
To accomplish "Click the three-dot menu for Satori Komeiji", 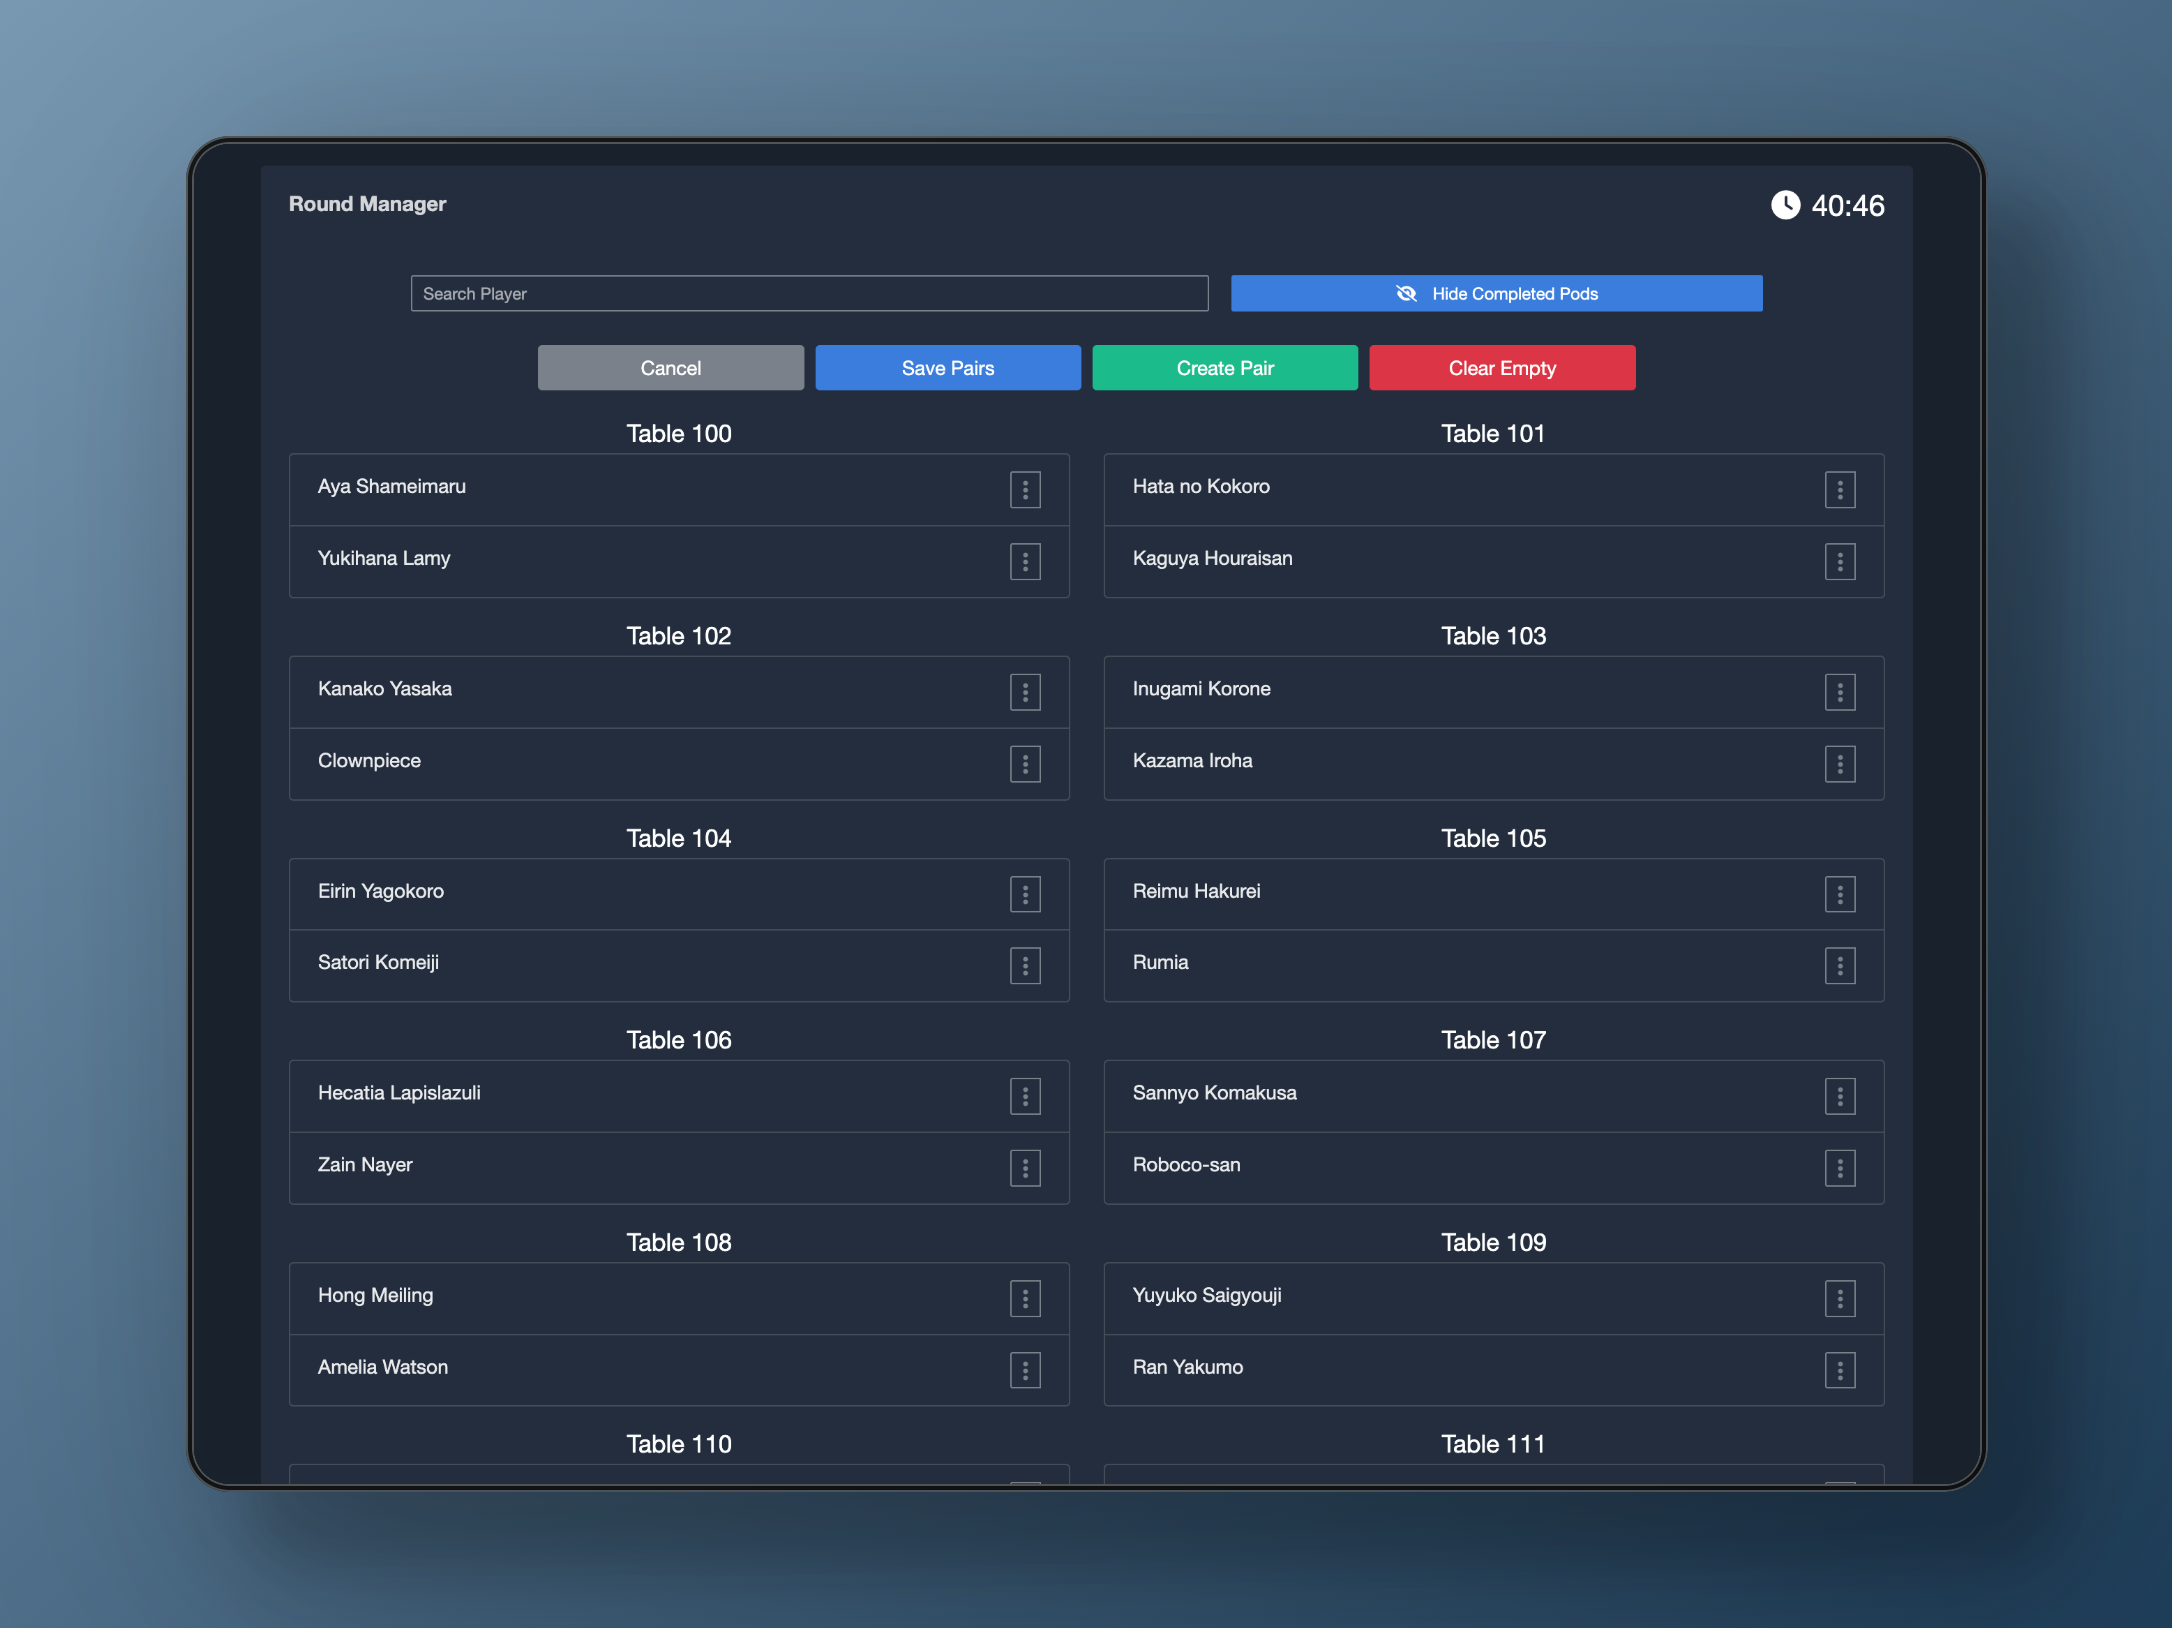I will coord(1025,966).
